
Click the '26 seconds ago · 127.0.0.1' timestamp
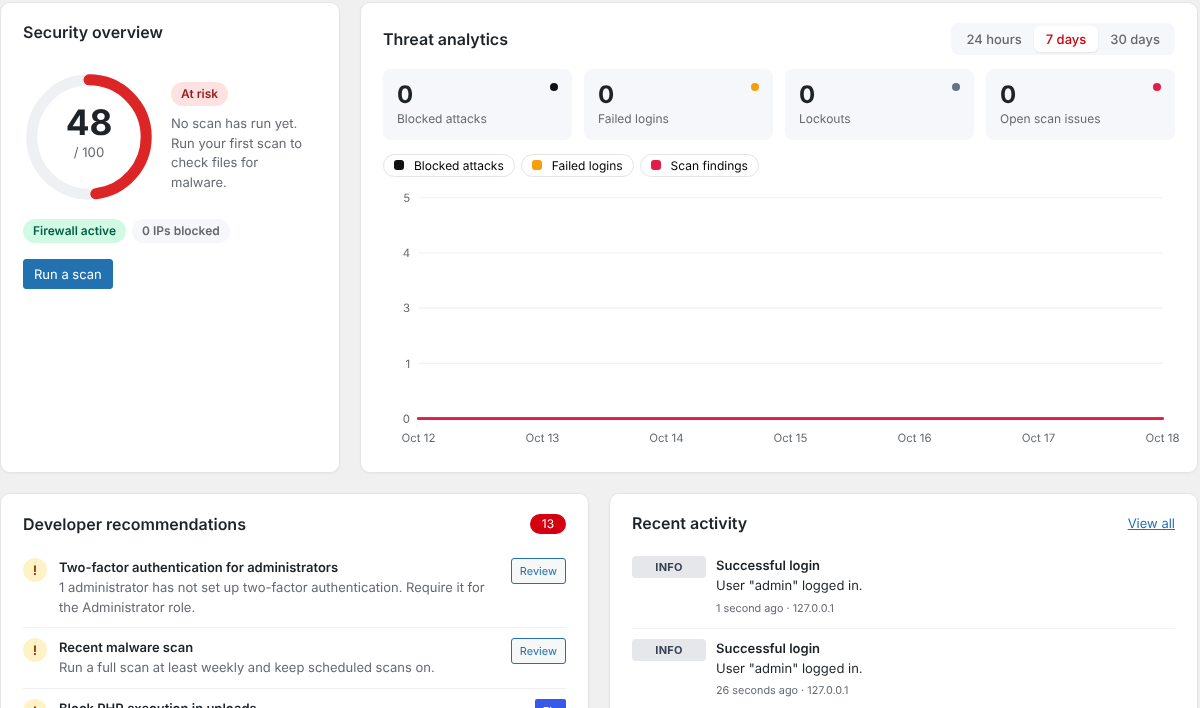(x=782, y=690)
